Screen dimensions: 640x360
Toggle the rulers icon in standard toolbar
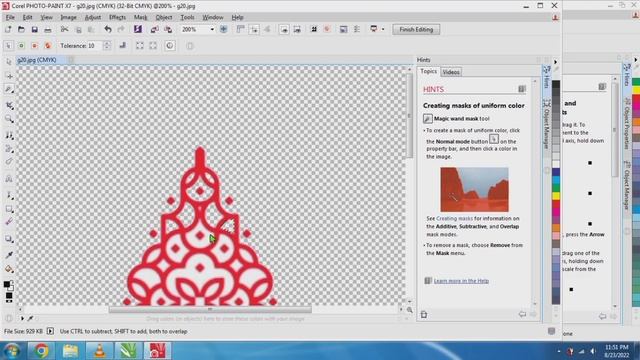[x=240, y=29]
